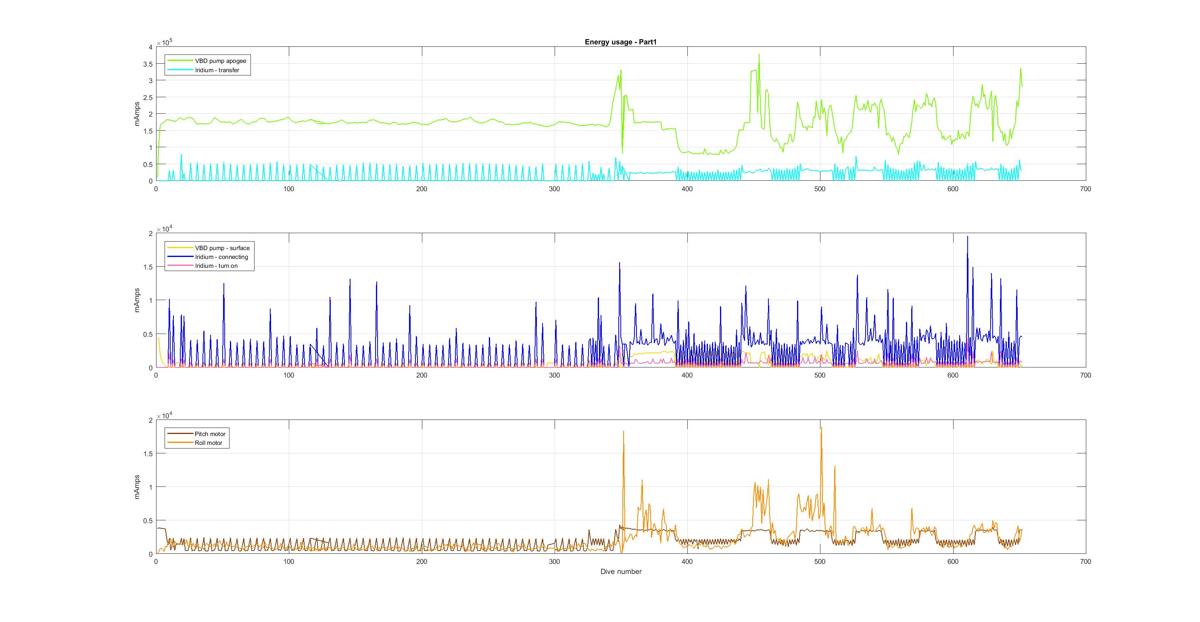Select 'Iridium - turn on' legend label

point(216,267)
